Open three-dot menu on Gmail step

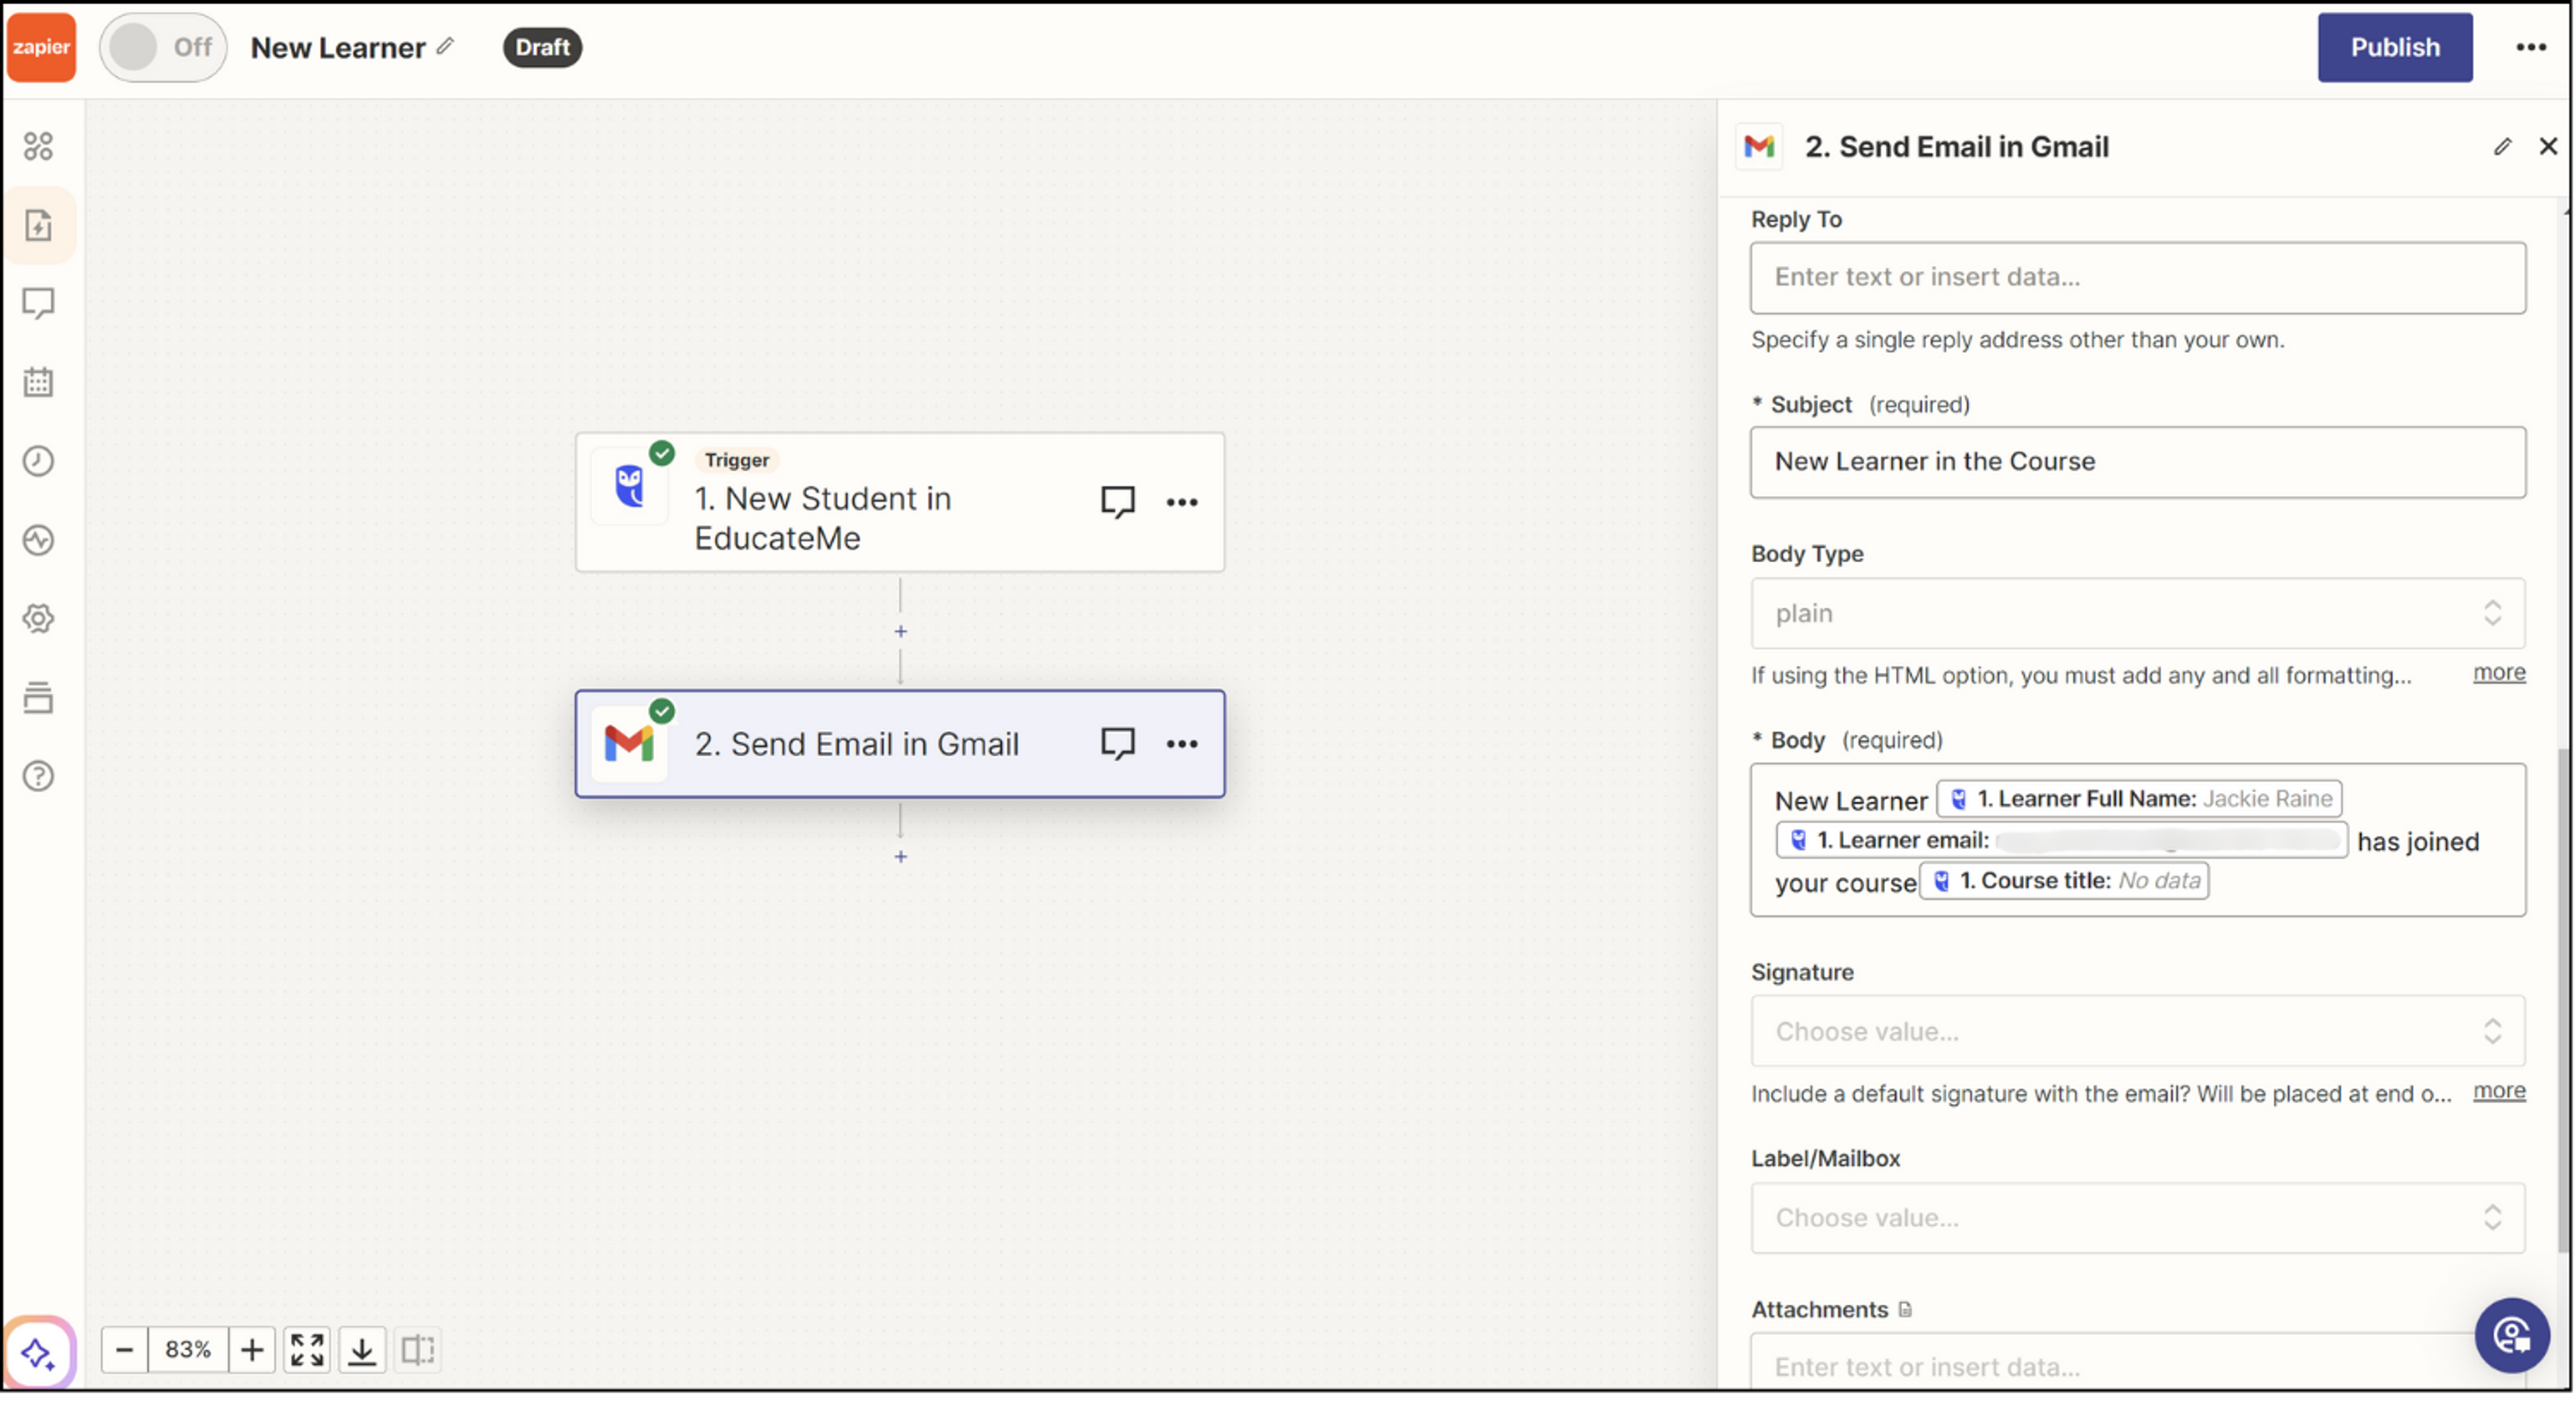[x=1182, y=743]
